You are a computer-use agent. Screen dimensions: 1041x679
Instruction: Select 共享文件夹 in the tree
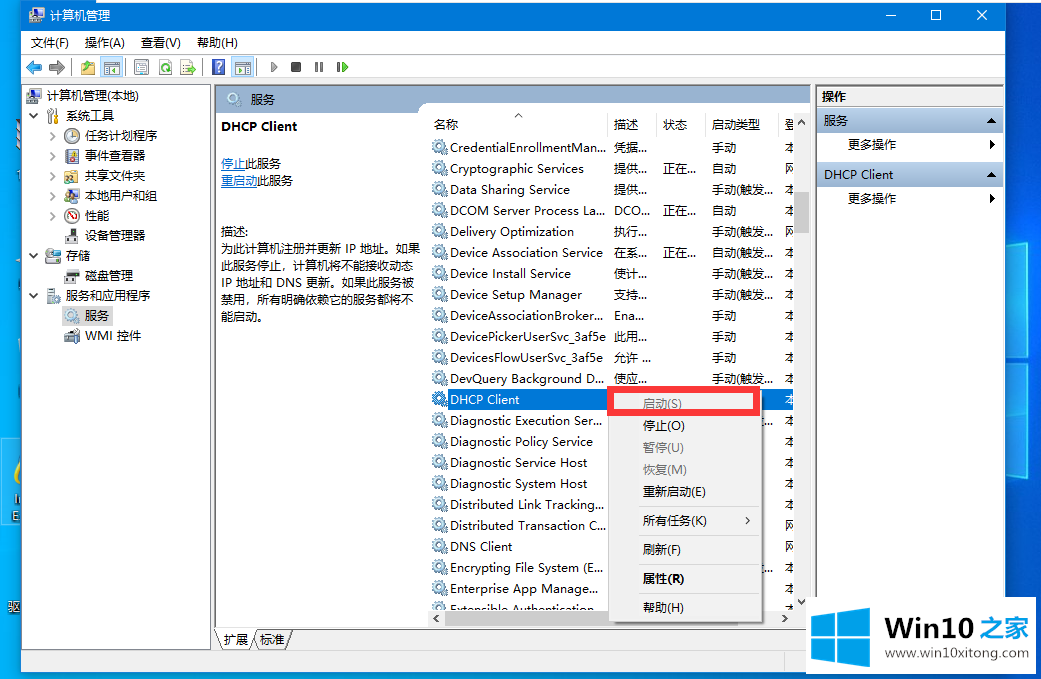point(115,176)
